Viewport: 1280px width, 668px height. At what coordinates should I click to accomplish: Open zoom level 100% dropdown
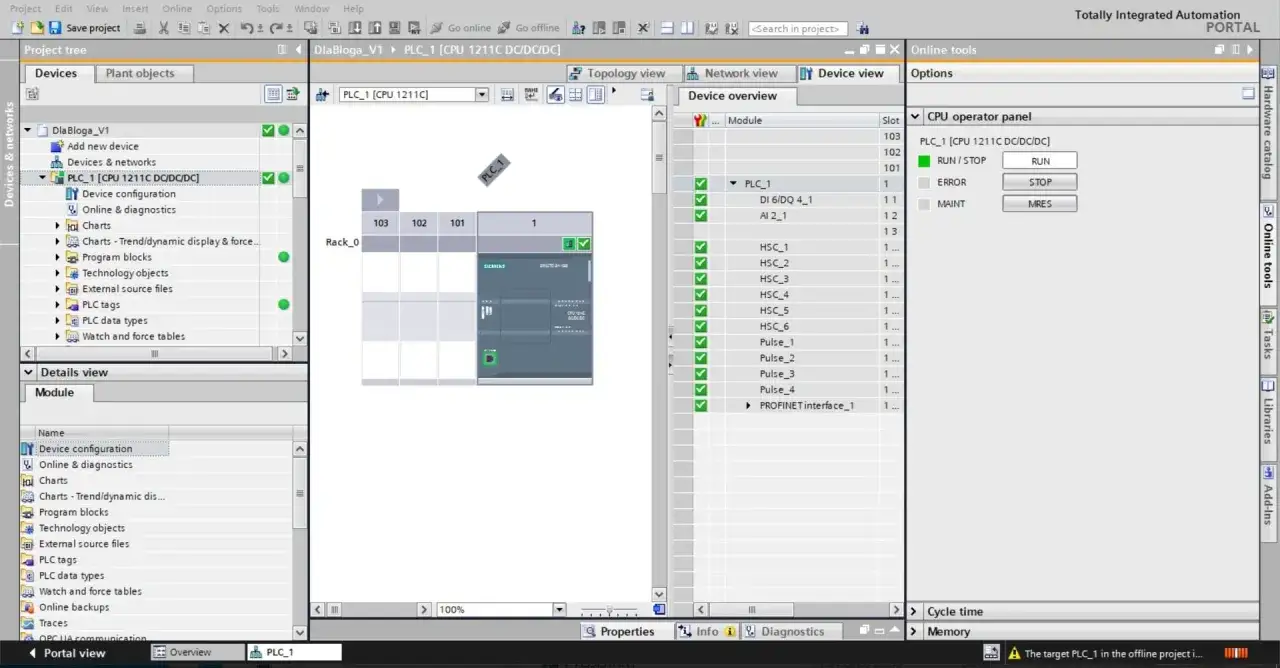click(x=559, y=609)
